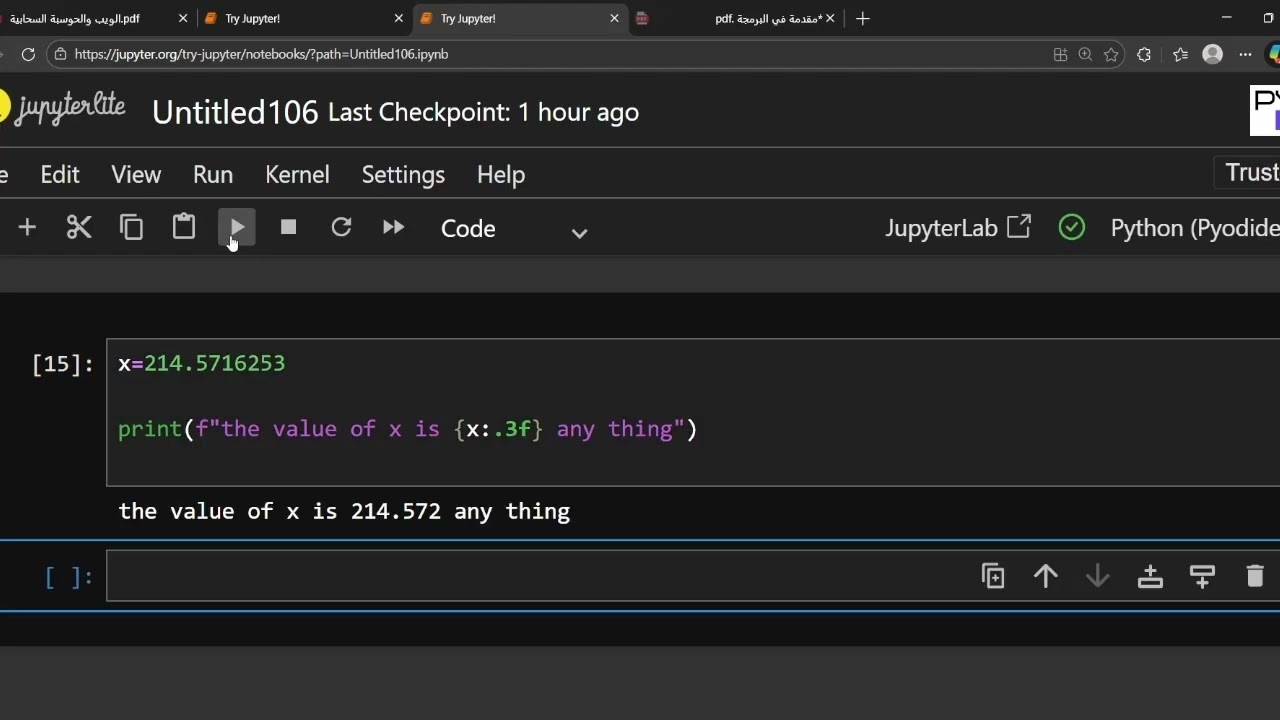Click the print f-string code line
The image size is (1280, 720).
click(408, 429)
